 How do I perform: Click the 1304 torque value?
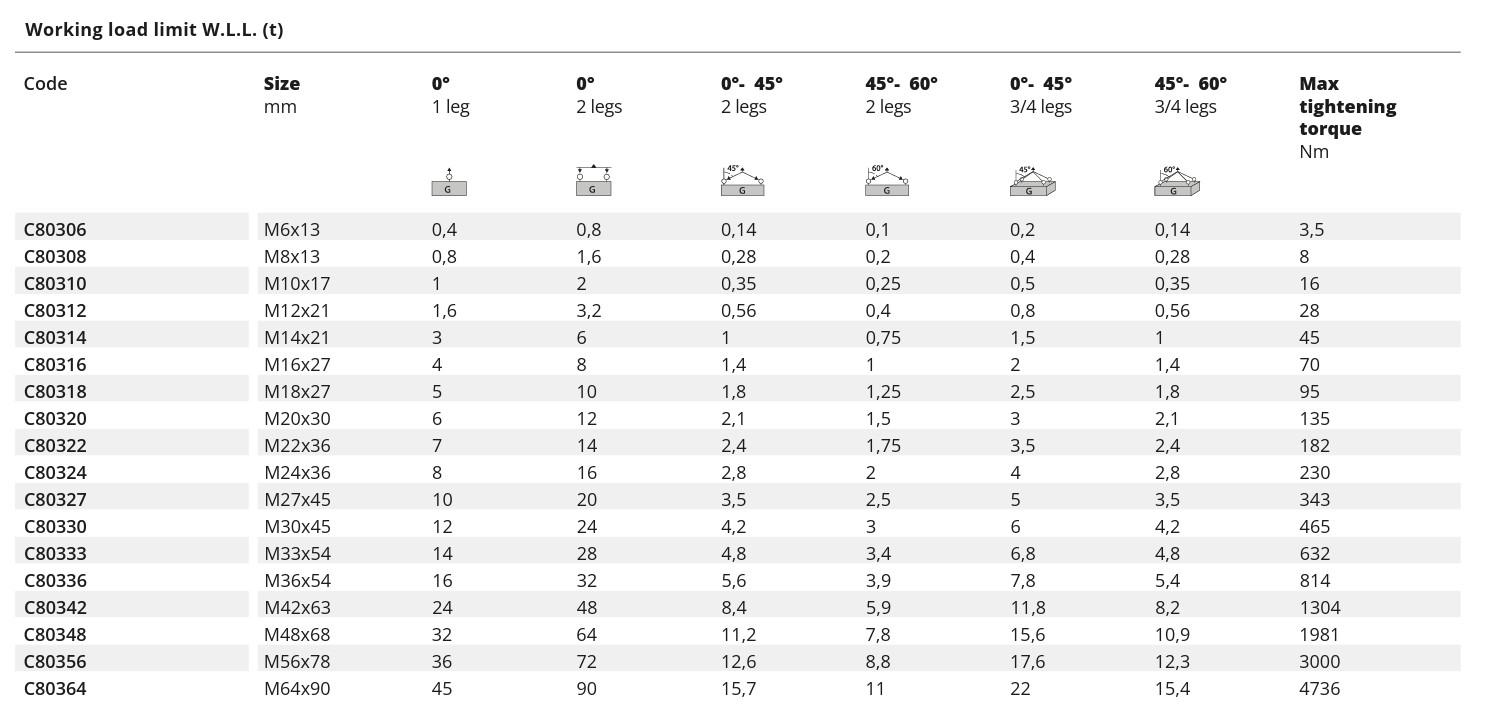pos(1320,608)
